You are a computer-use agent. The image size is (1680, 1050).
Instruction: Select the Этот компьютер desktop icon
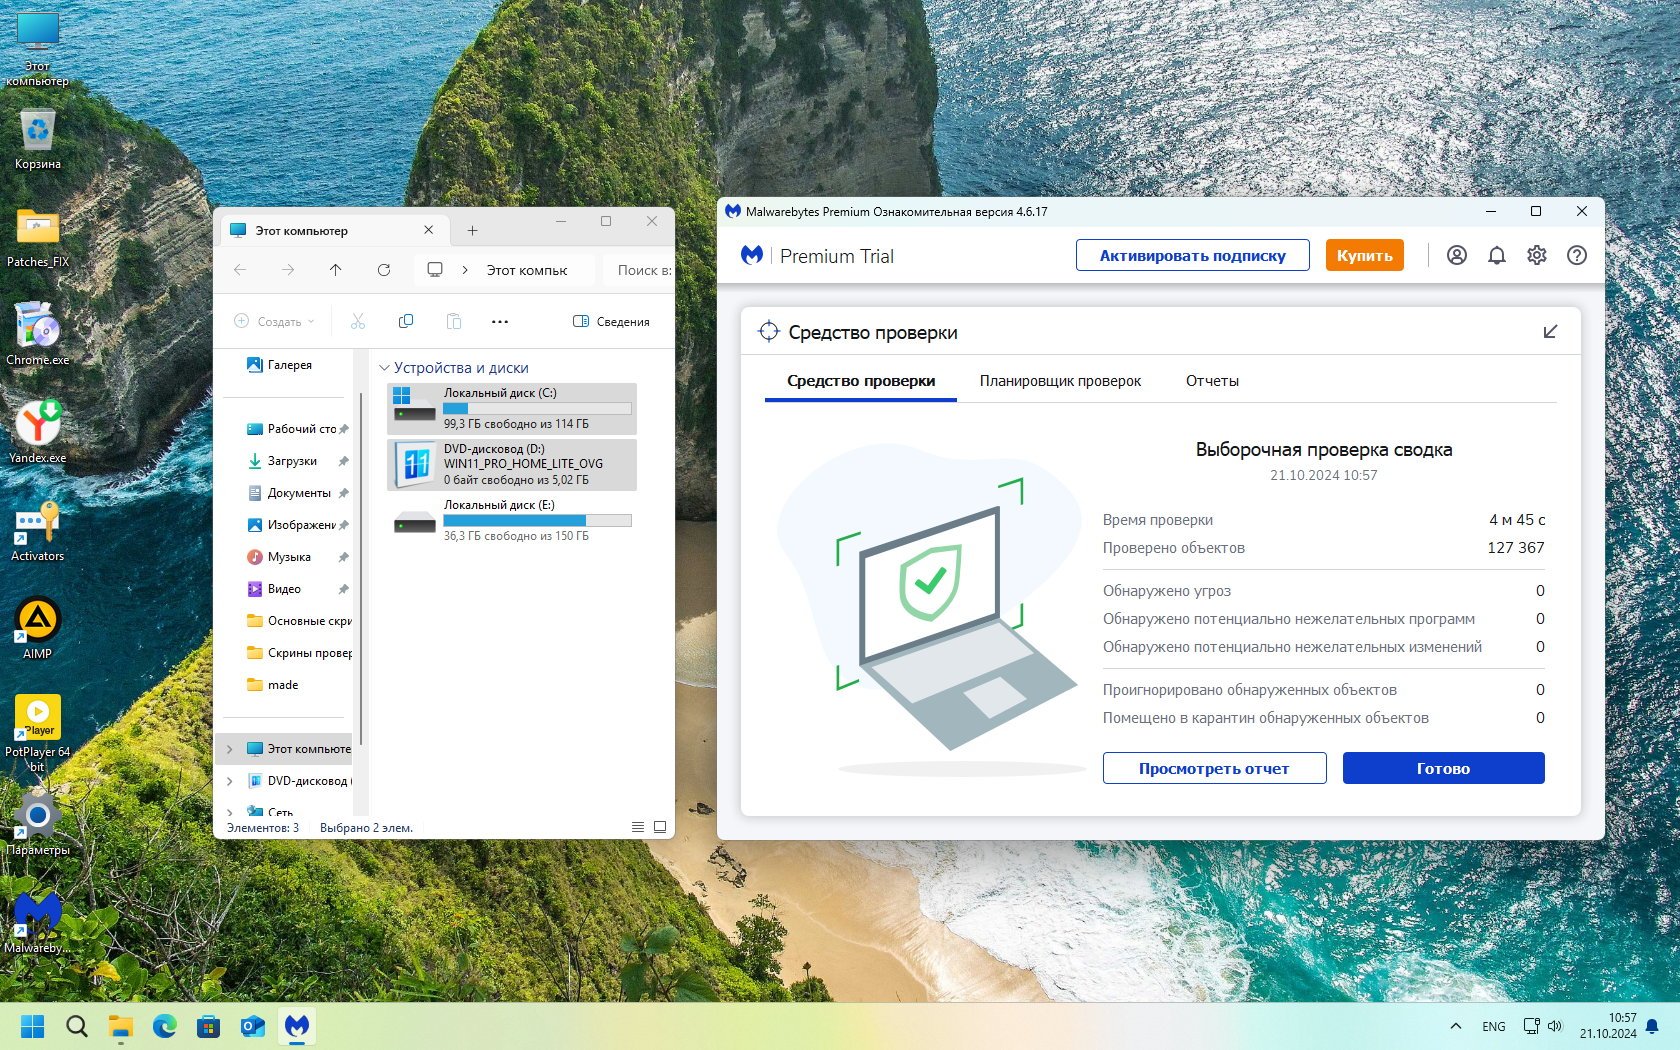[38, 50]
